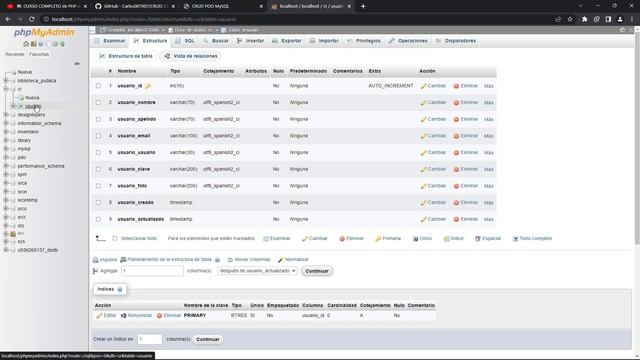Click red Eliminar icon for usuario_actualizado
The height and width of the screenshot is (360, 640).
tap(456, 219)
